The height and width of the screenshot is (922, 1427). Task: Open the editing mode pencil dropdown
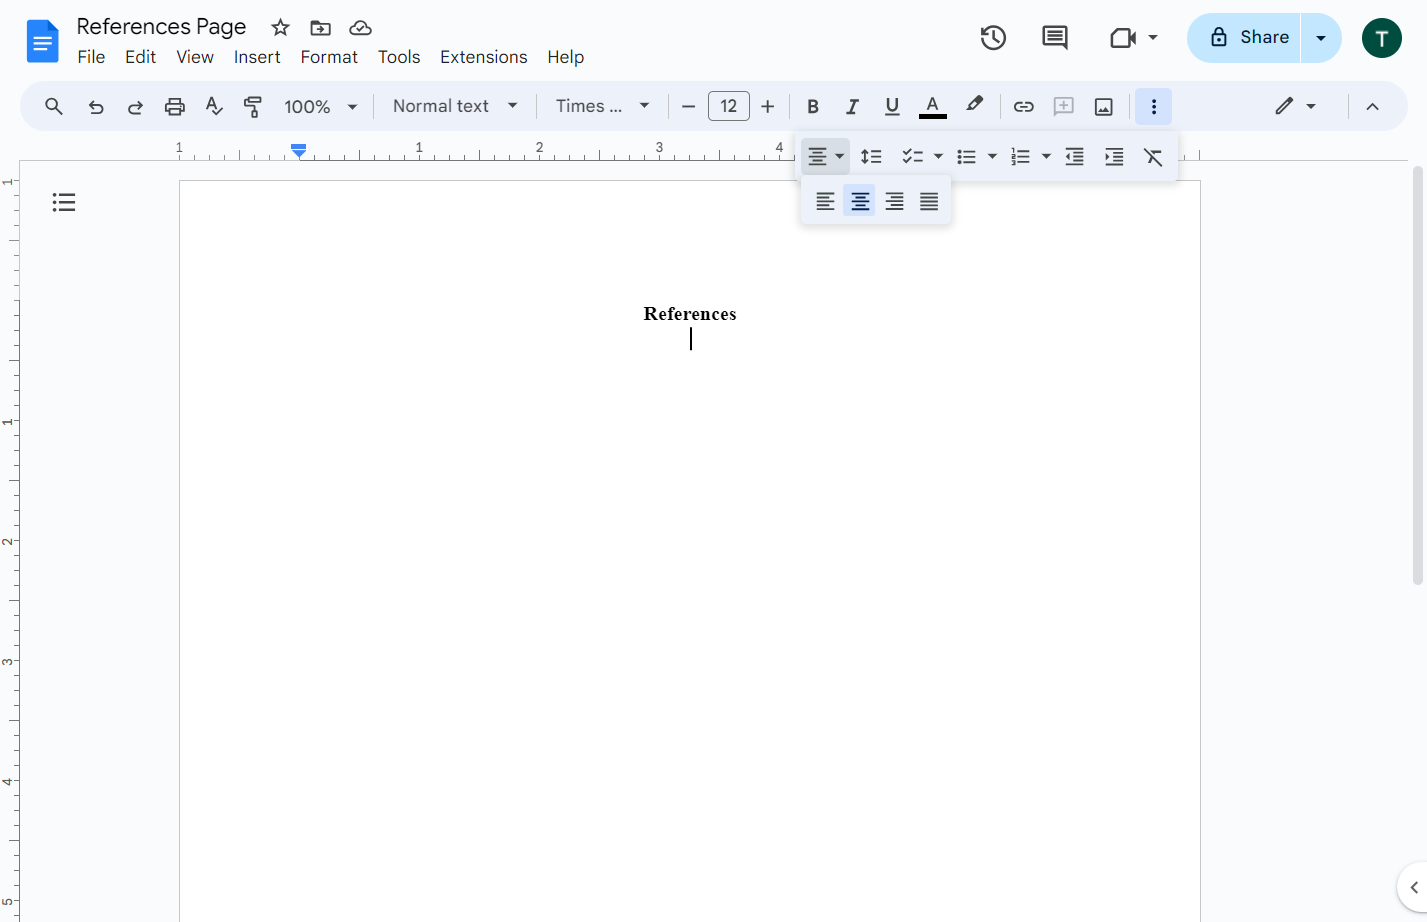click(x=1295, y=106)
